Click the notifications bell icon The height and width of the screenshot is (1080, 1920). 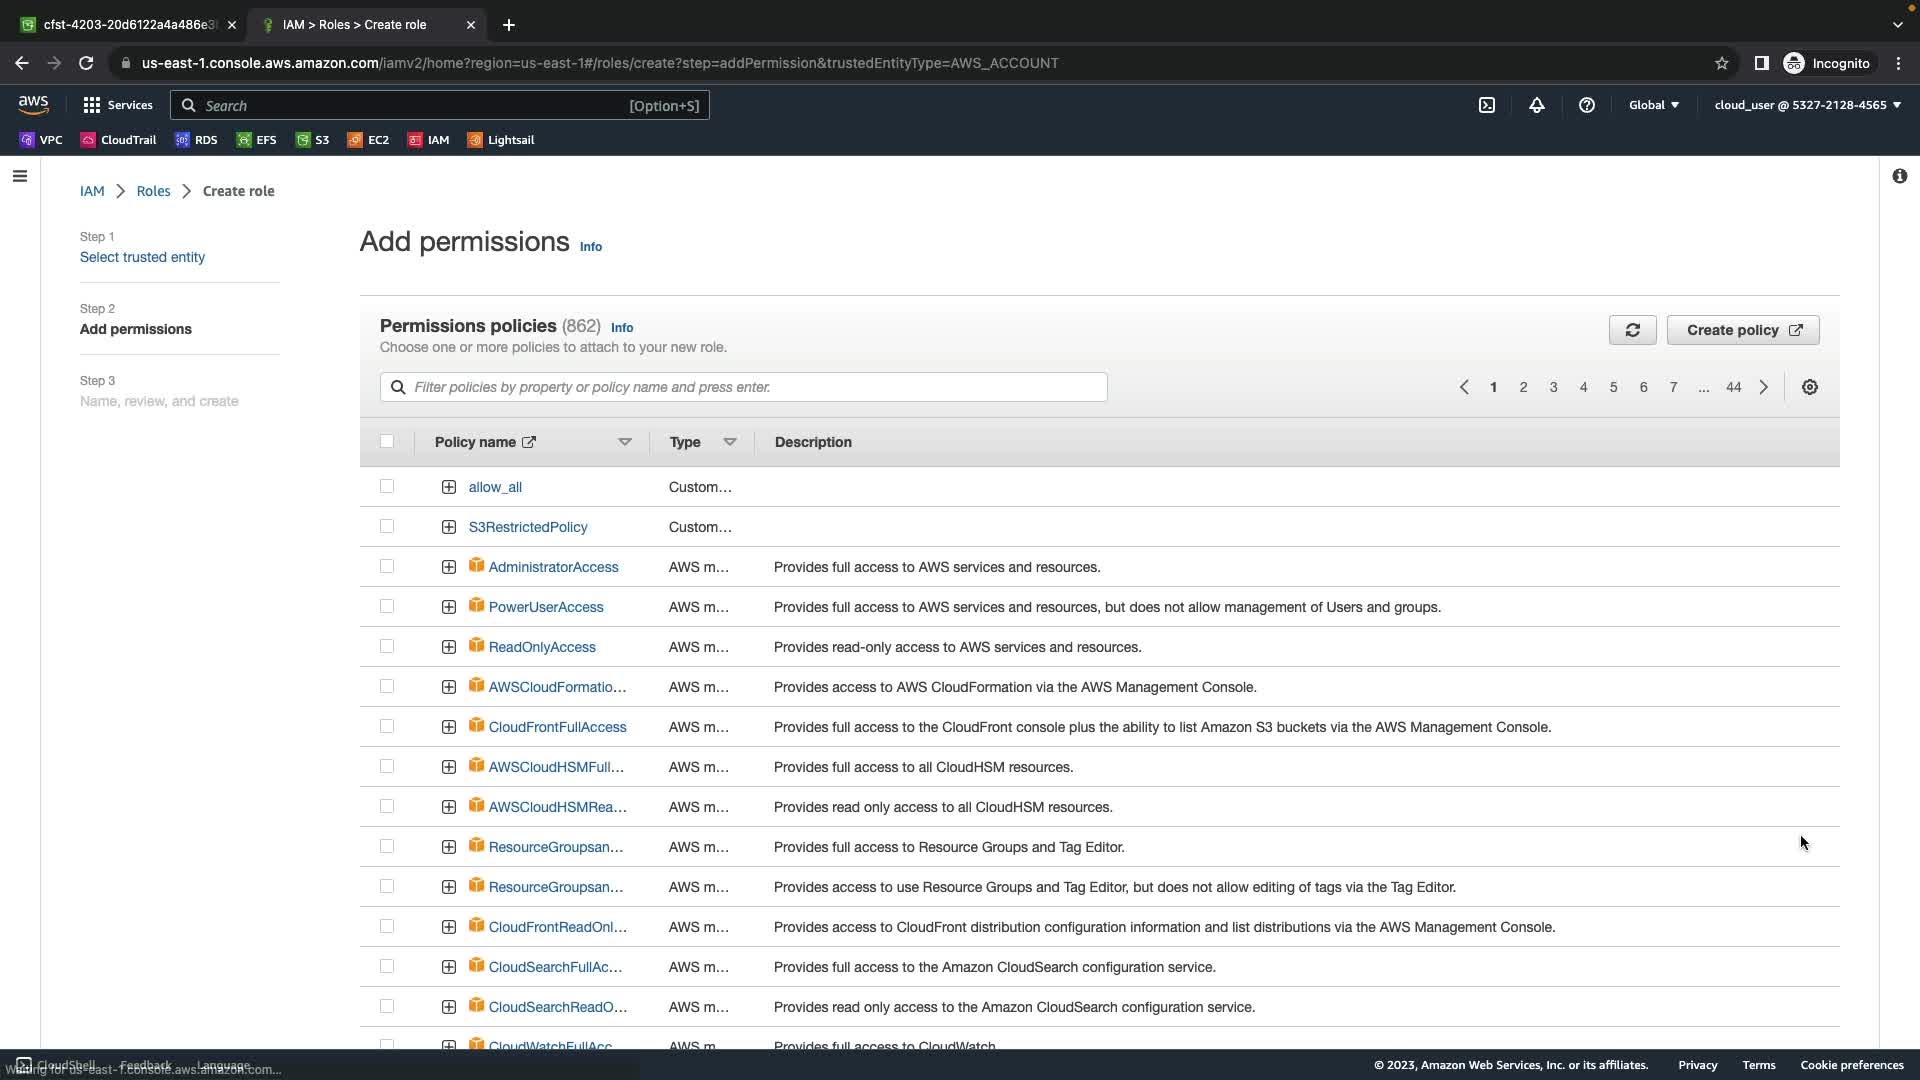(1537, 105)
